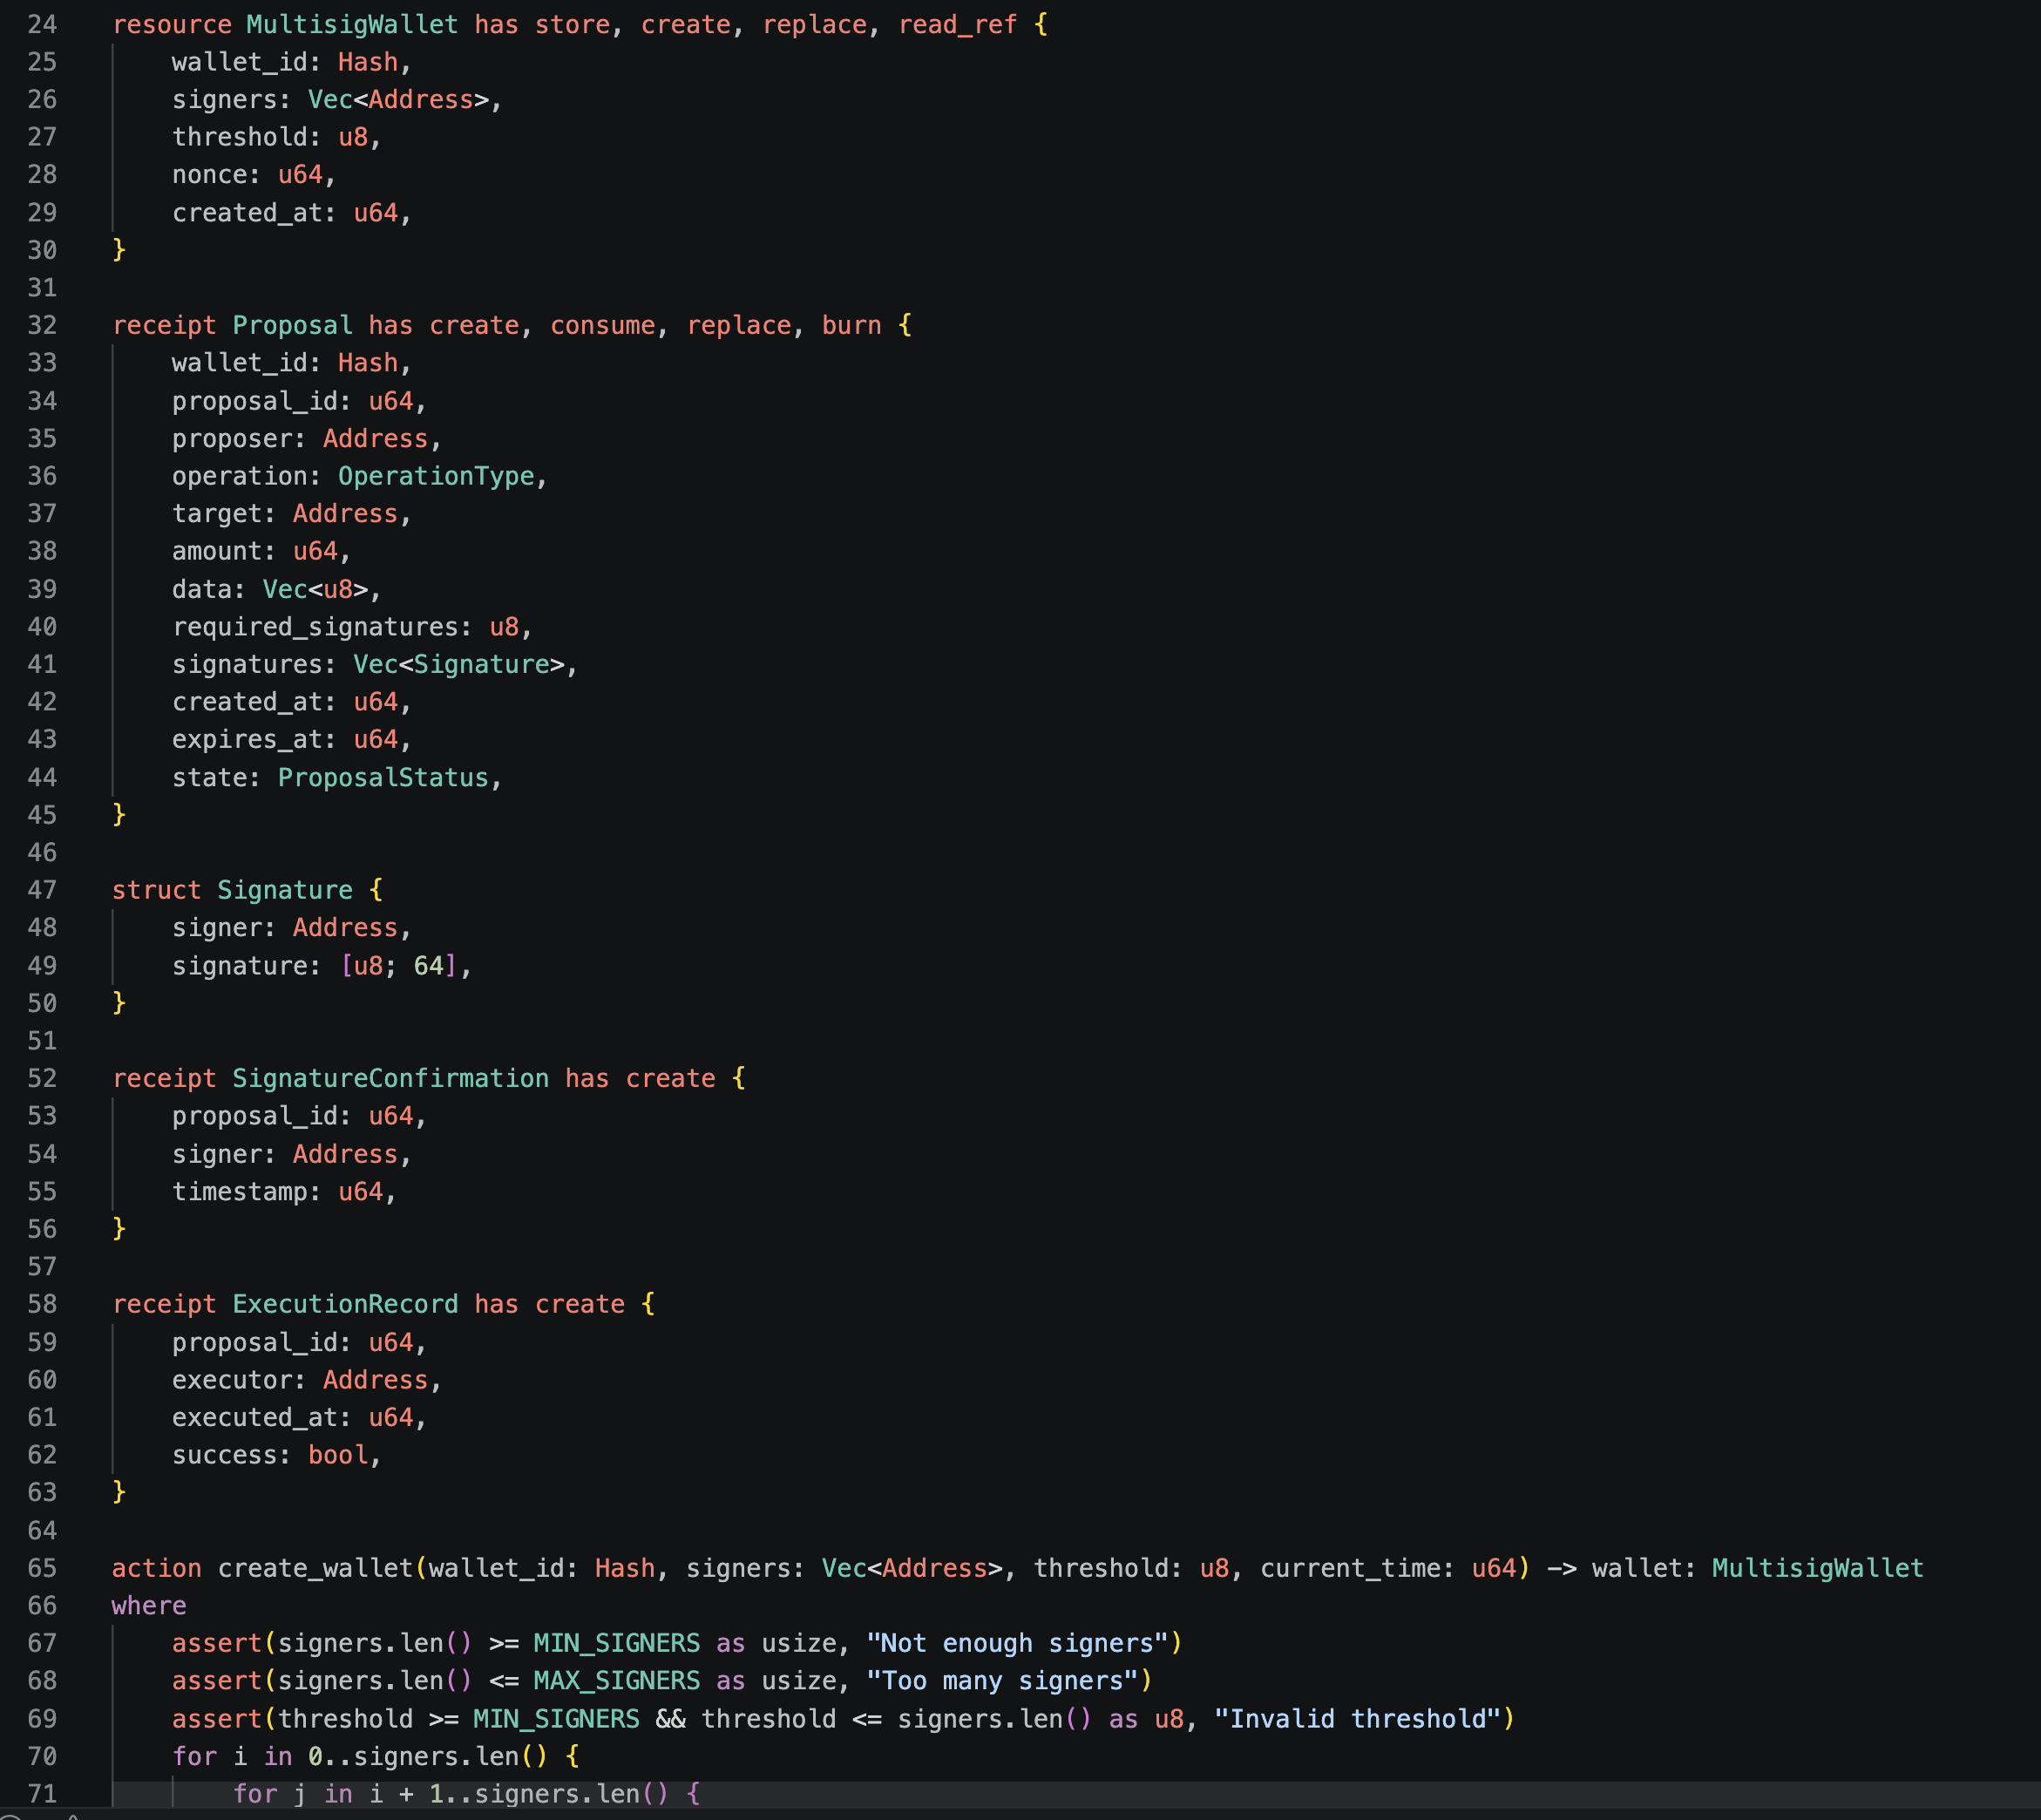Click the MultisigWallet resource name on line 24
The width and height of the screenshot is (2041, 1820).
tap(352, 25)
